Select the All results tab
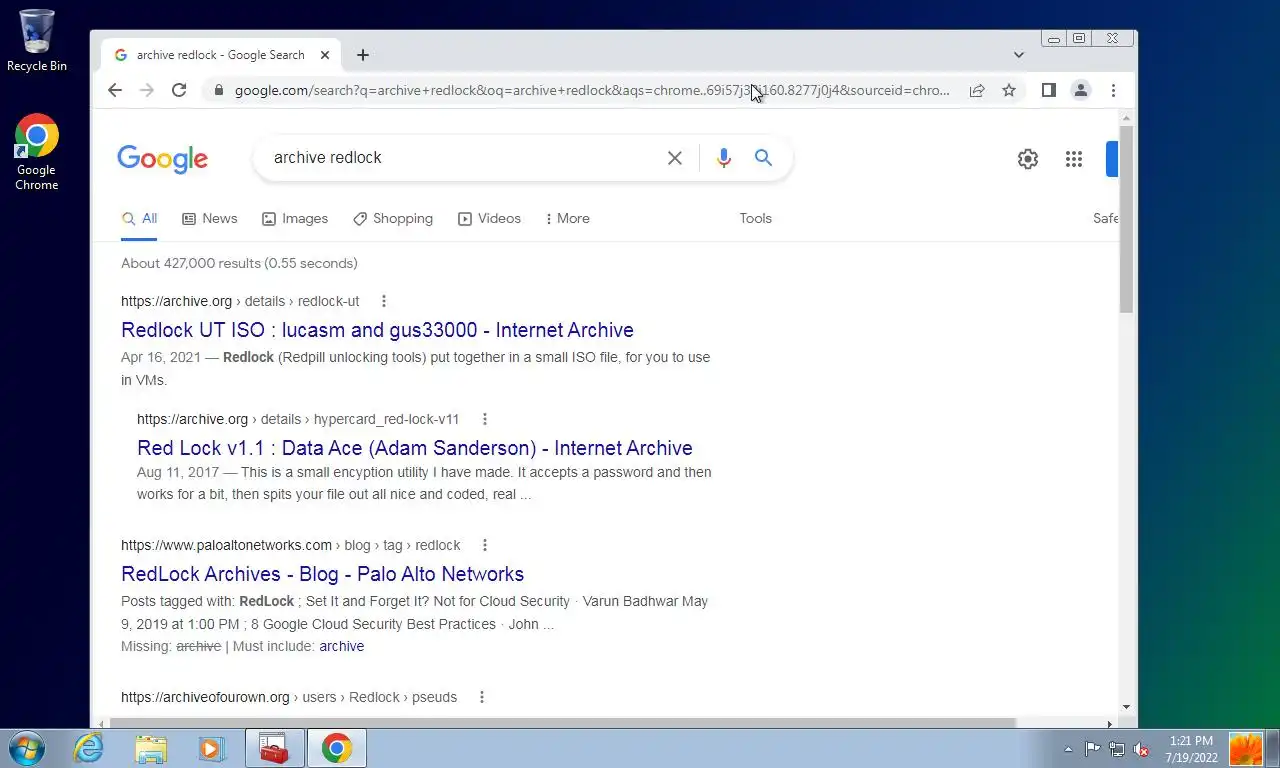 (139, 218)
